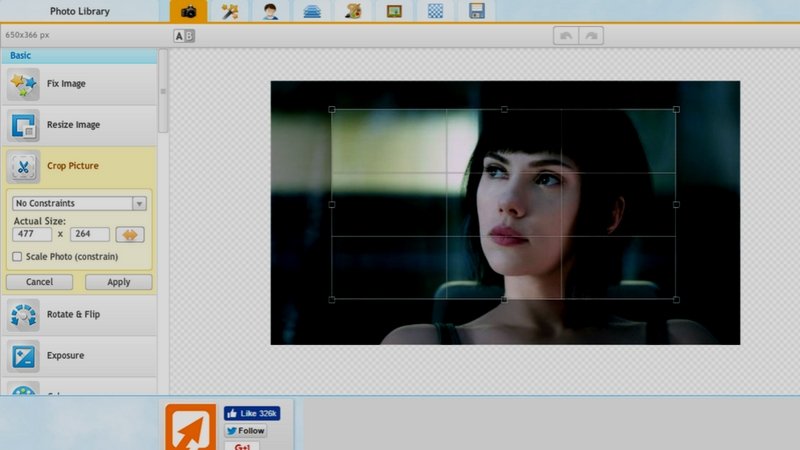Click the Undo arrow button
The image size is (800, 450).
click(x=566, y=36)
